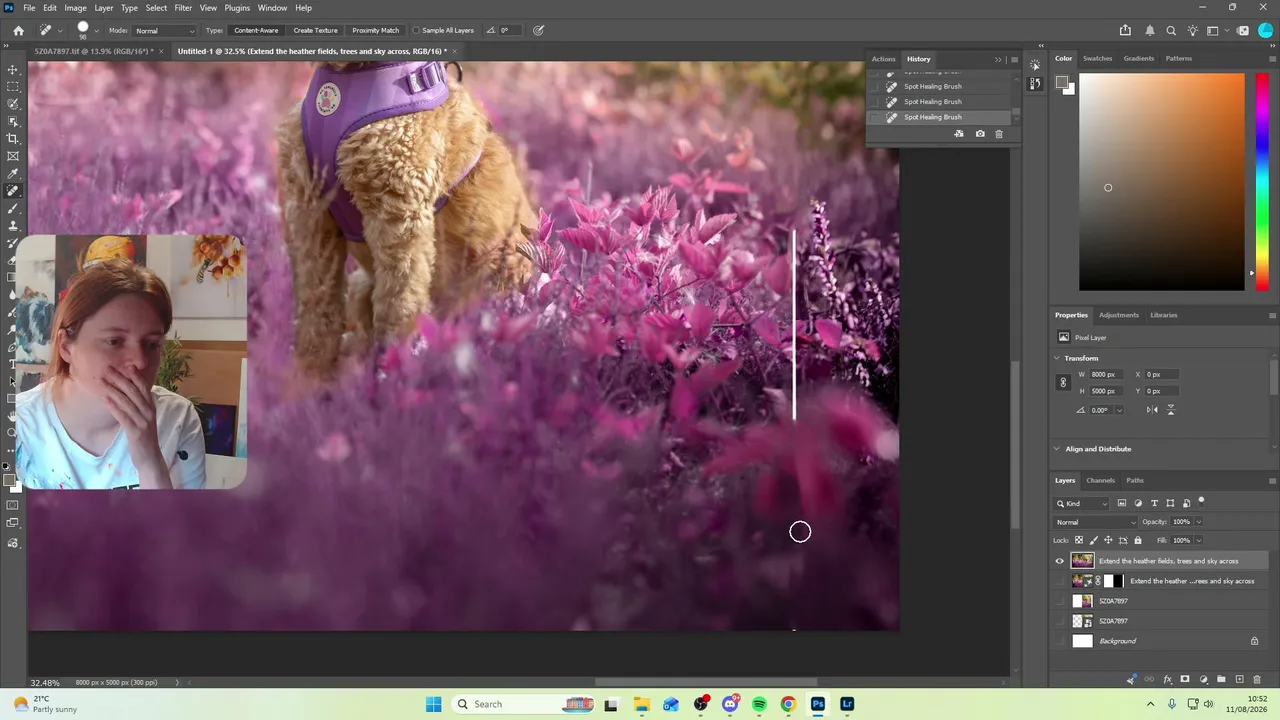1280x720 pixels.
Task: Collapse the Align and Distribute section
Action: coord(1058,449)
